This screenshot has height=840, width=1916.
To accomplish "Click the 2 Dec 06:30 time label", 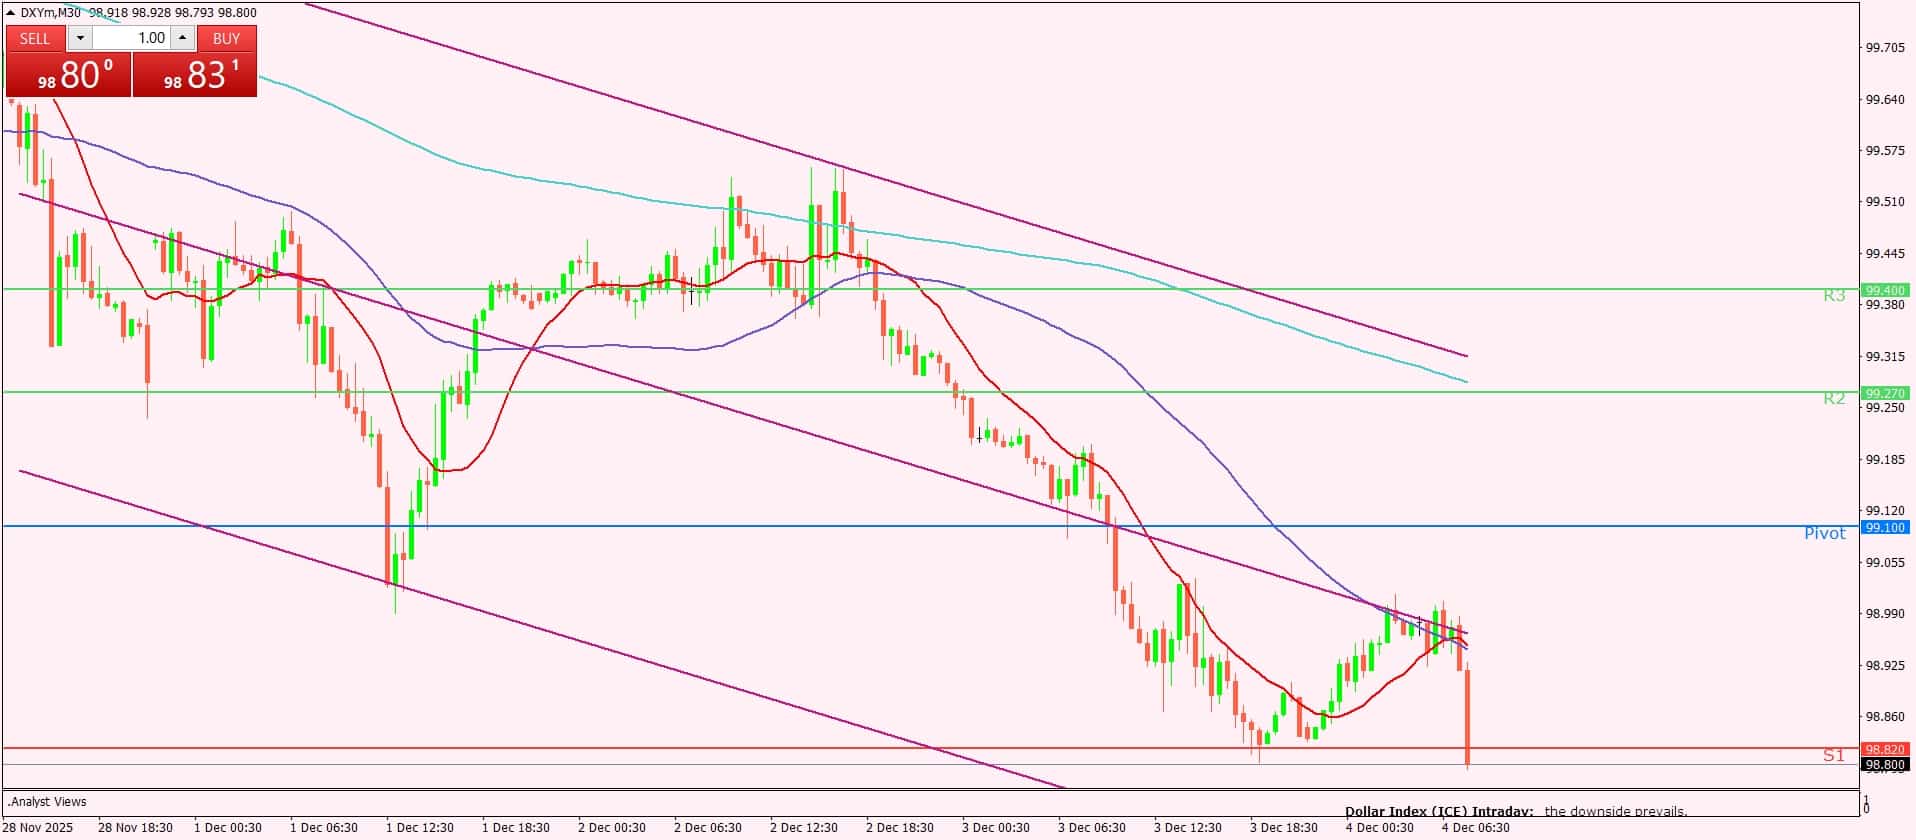I will [x=708, y=828].
